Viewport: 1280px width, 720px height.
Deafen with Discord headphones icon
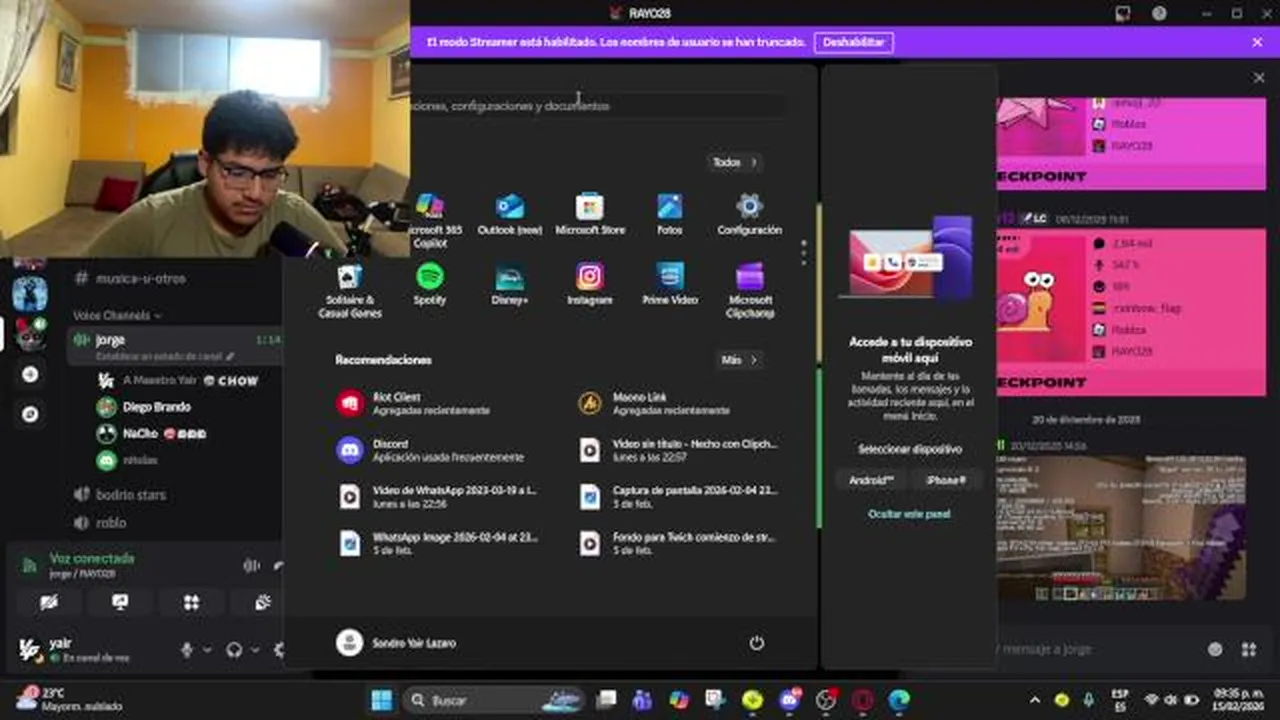pyautogui.click(x=234, y=650)
